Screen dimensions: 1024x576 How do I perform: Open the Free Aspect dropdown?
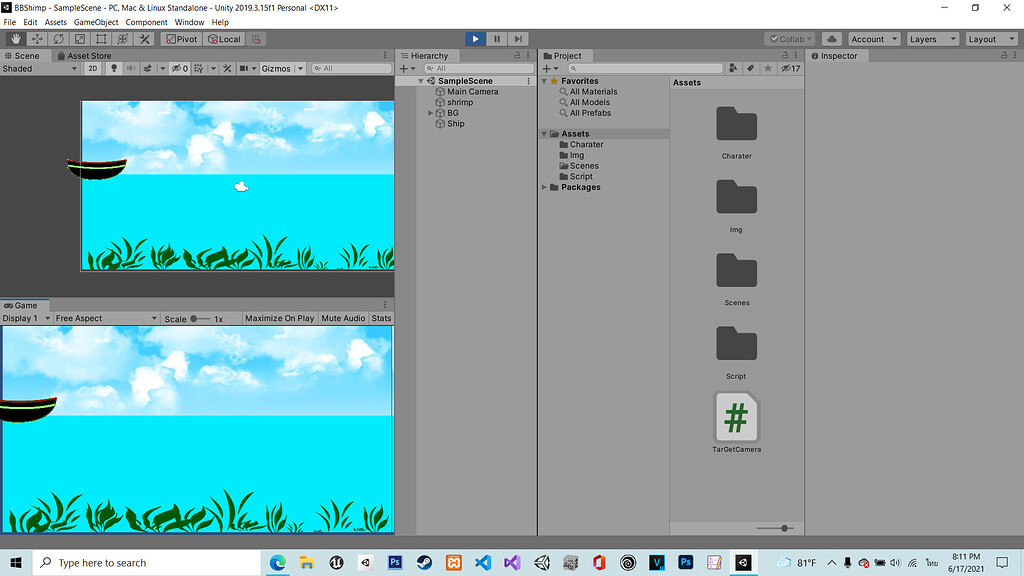tap(105, 318)
